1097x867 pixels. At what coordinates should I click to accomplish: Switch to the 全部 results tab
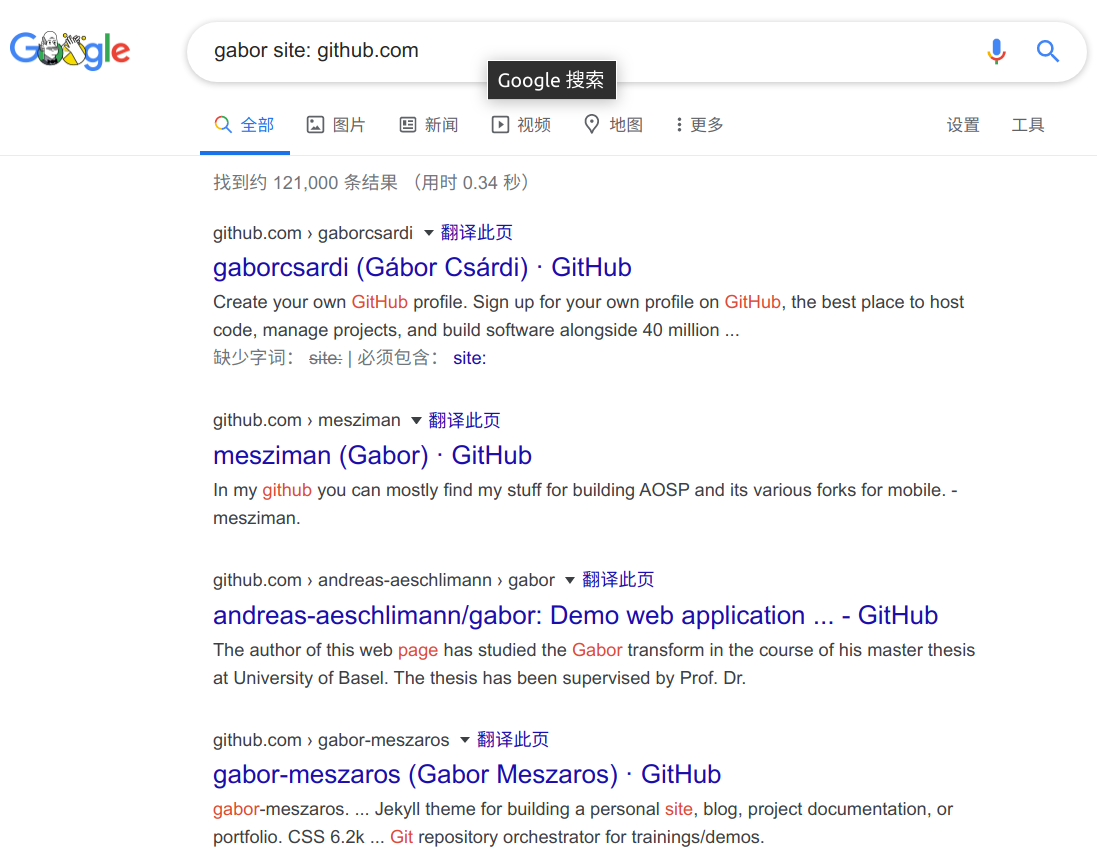tap(245, 125)
